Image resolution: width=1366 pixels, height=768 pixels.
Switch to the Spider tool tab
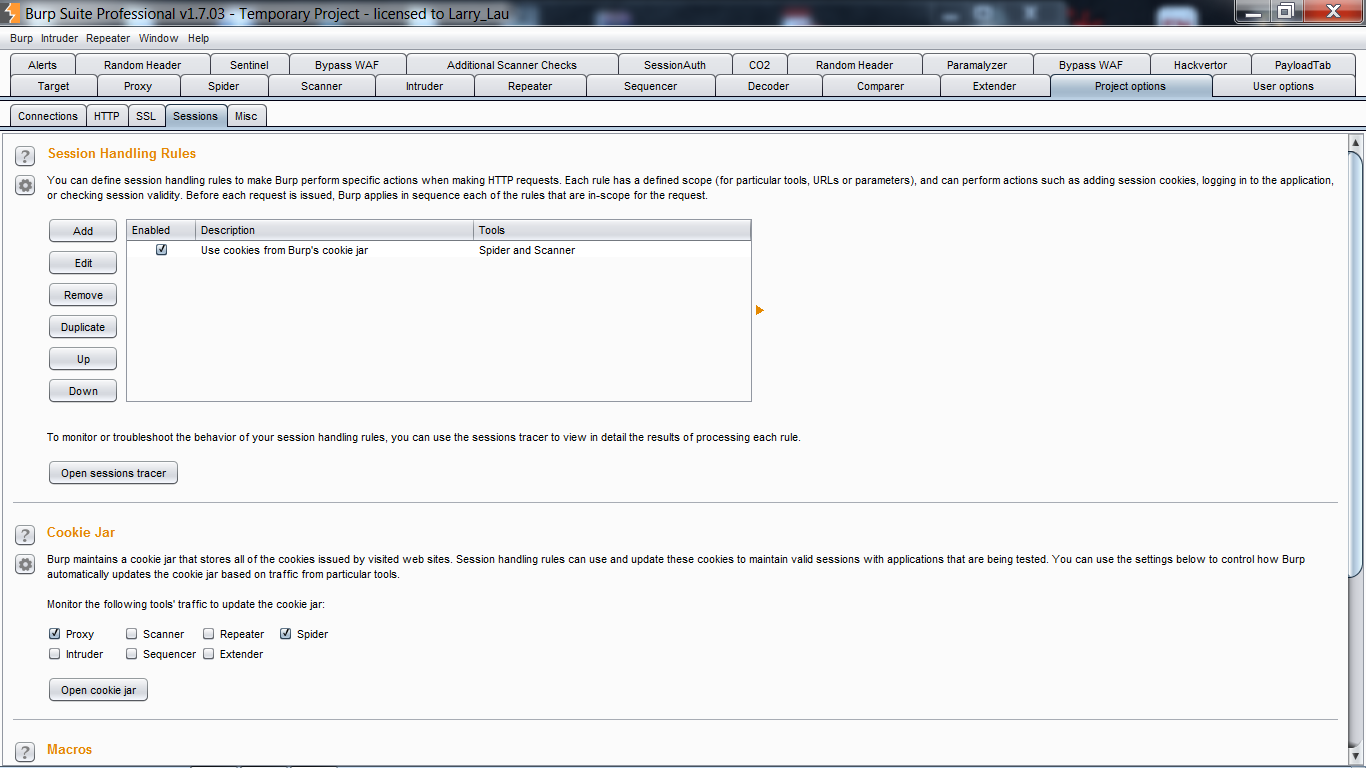point(223,86)
